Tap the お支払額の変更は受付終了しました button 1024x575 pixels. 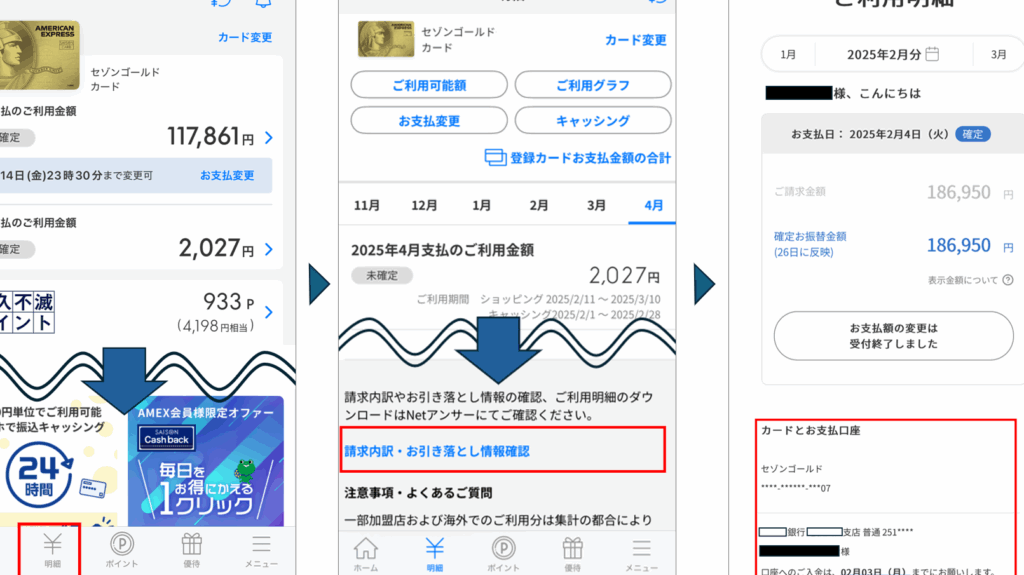[893, 336]
